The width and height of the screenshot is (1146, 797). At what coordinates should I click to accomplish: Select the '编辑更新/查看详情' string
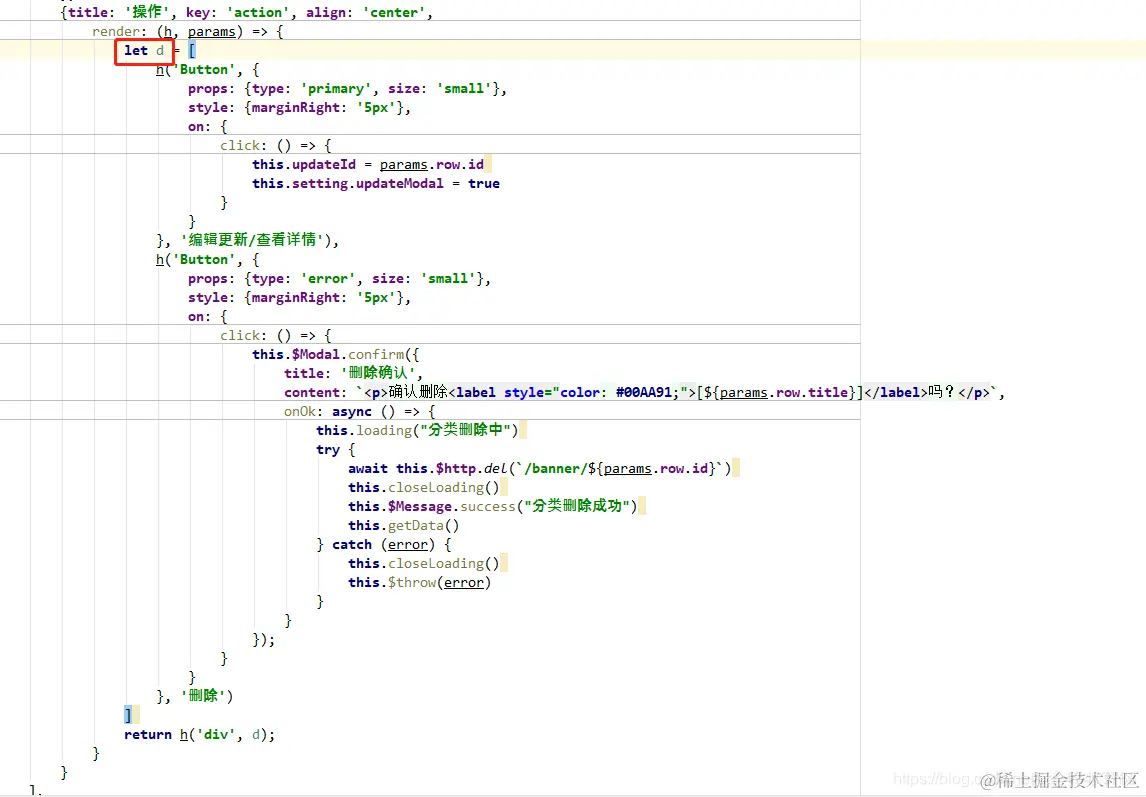(x=252, y=240)
